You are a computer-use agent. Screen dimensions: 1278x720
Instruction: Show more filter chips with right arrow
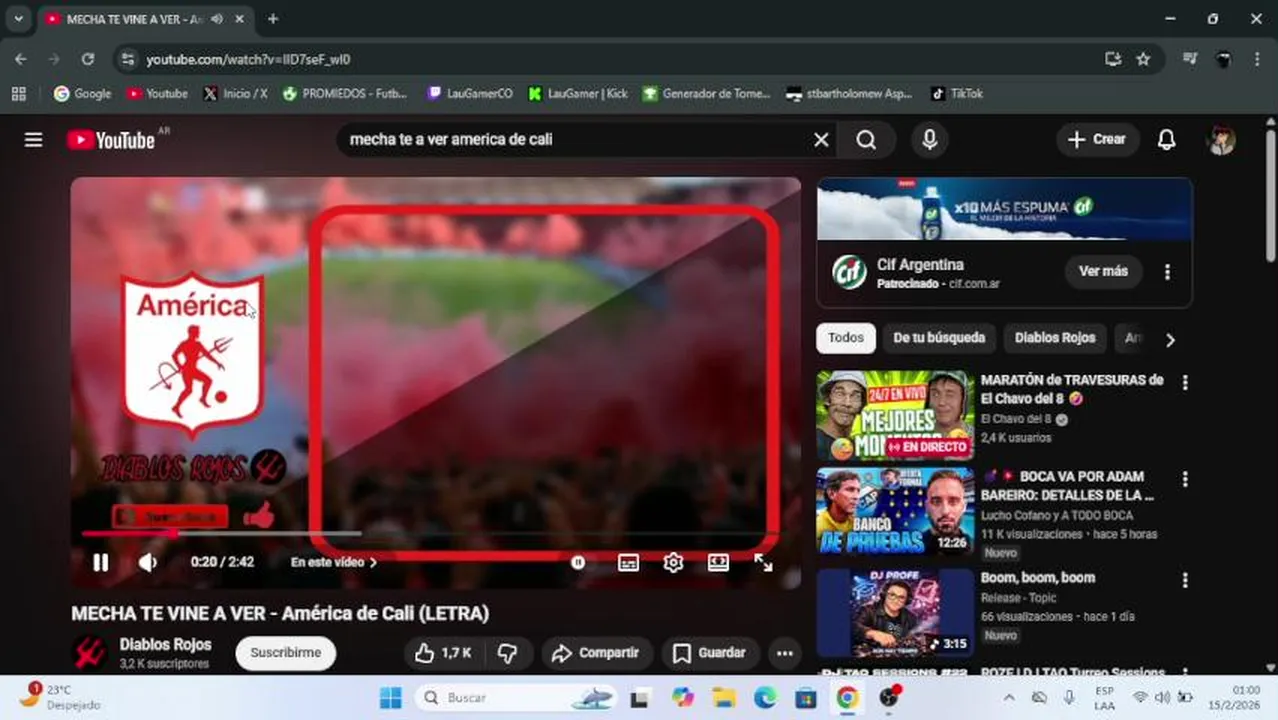point(1170,339)
